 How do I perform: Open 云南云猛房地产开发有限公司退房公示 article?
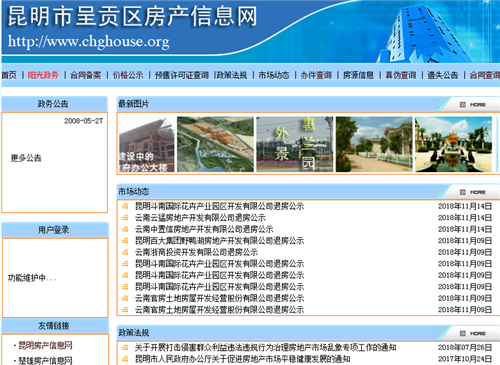coord(200,218)
